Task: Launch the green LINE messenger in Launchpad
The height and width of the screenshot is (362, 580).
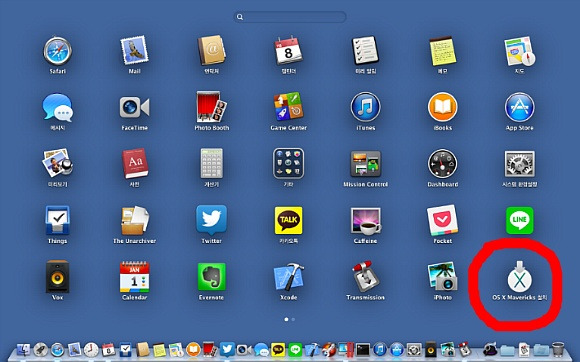Action: (x=520, y=220)
